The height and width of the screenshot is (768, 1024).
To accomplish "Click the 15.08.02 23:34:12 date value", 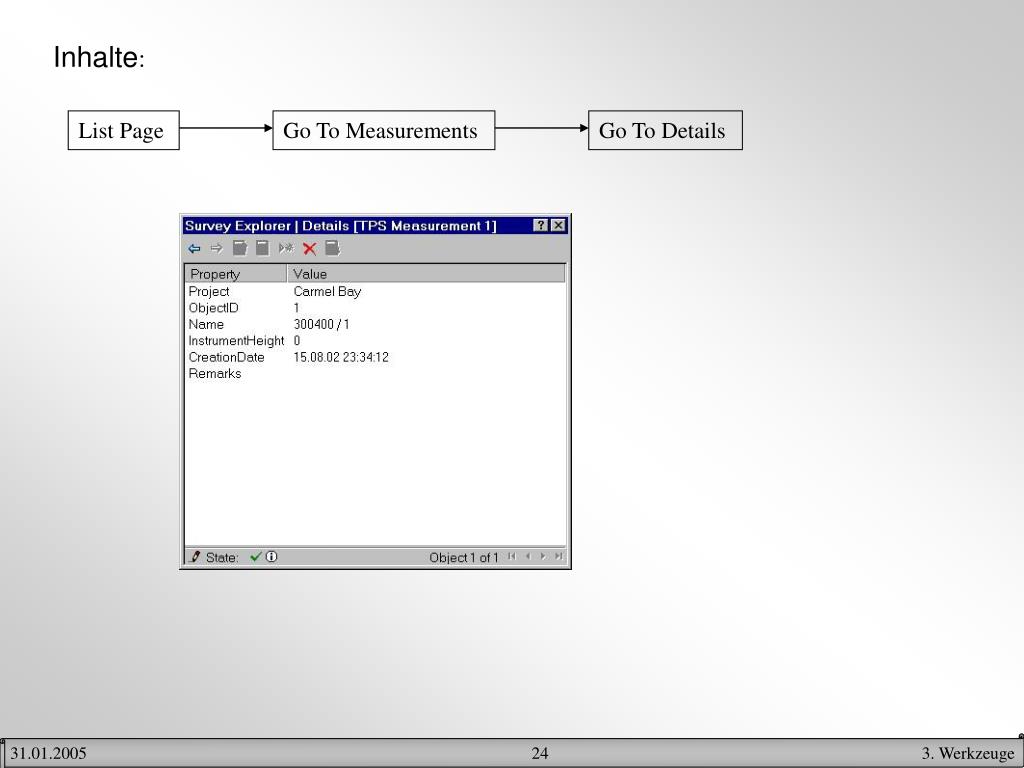I will tap(341, 357).
